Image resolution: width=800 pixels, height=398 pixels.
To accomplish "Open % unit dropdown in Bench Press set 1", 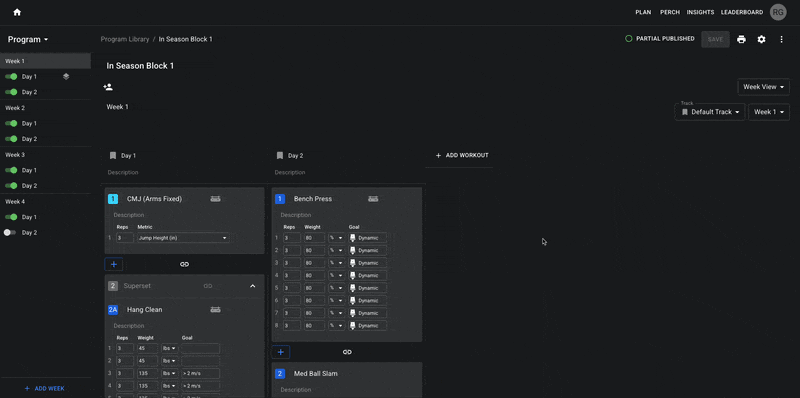I will coord(336,238).
